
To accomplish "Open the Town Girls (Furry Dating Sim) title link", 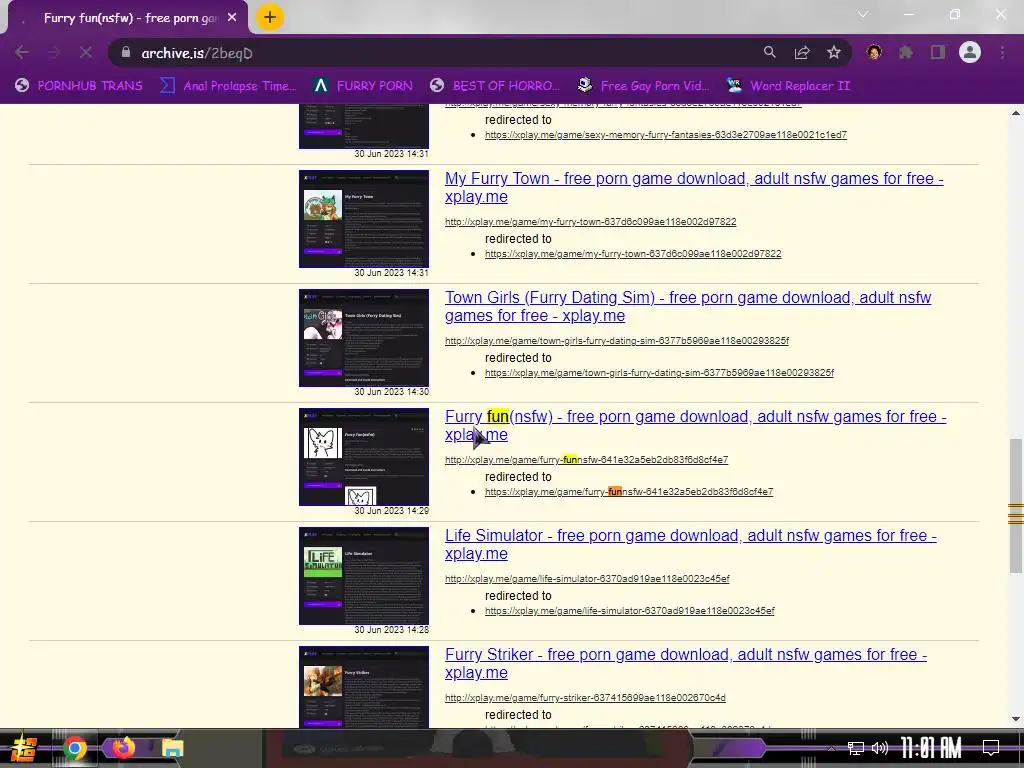I will click(688, 306).
